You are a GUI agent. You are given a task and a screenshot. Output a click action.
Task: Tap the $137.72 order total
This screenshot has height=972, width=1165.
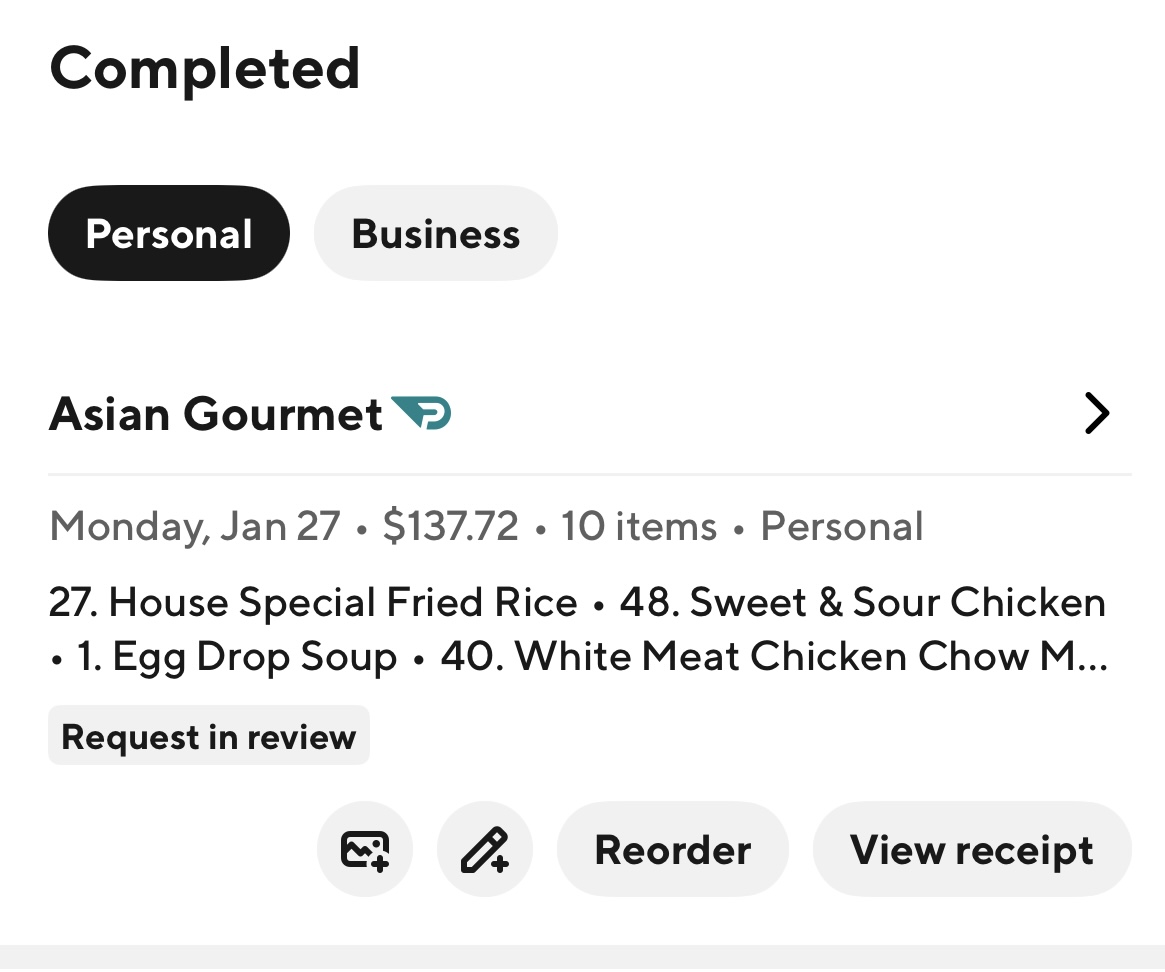pos(450,526)
